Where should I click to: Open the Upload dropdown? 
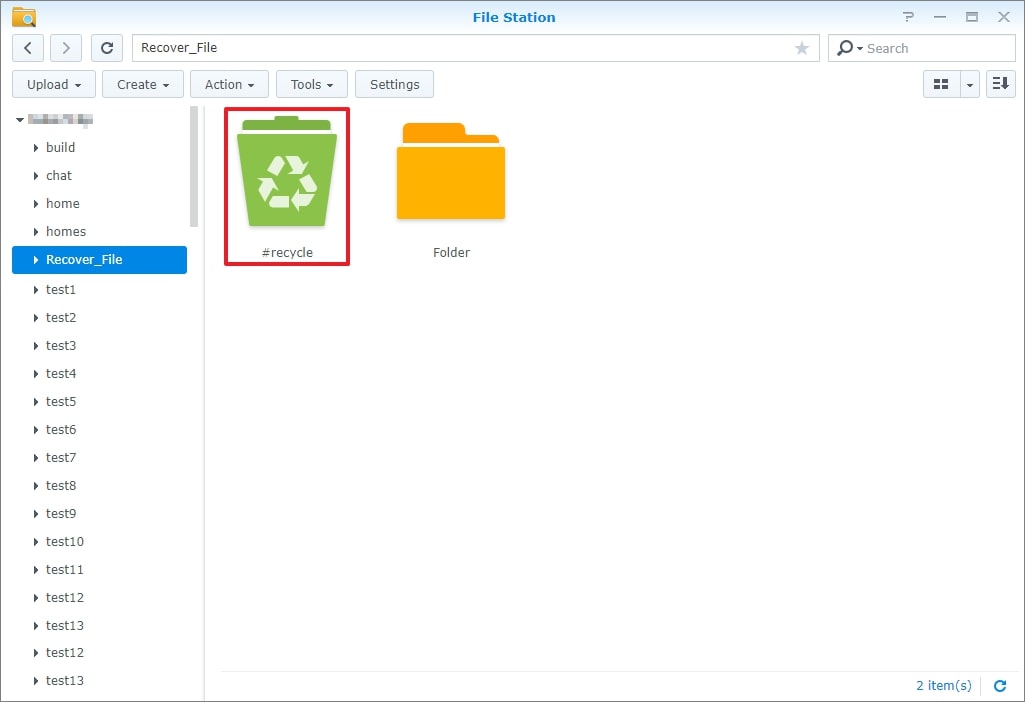point(53,84)
